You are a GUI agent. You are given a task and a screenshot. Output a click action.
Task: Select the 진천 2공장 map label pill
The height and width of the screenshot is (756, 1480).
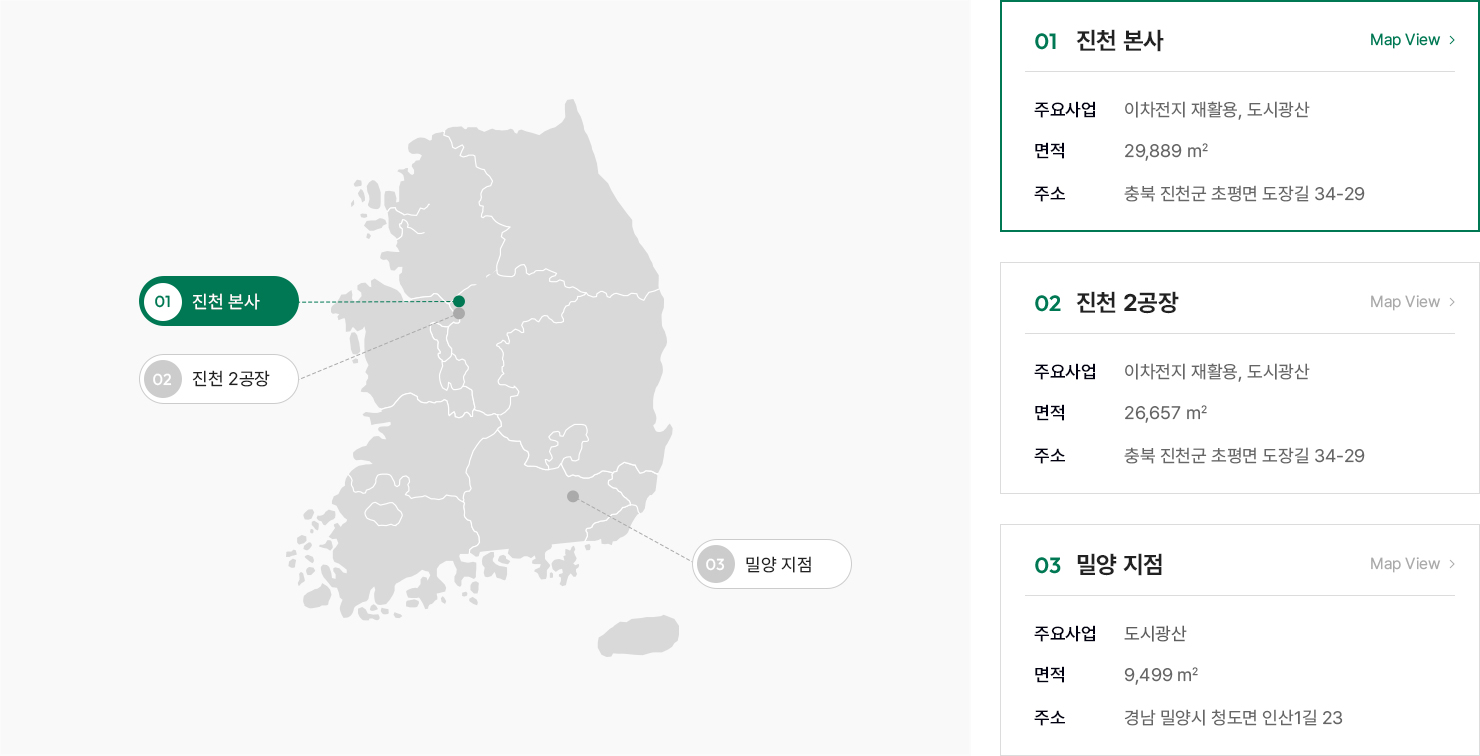219,379
